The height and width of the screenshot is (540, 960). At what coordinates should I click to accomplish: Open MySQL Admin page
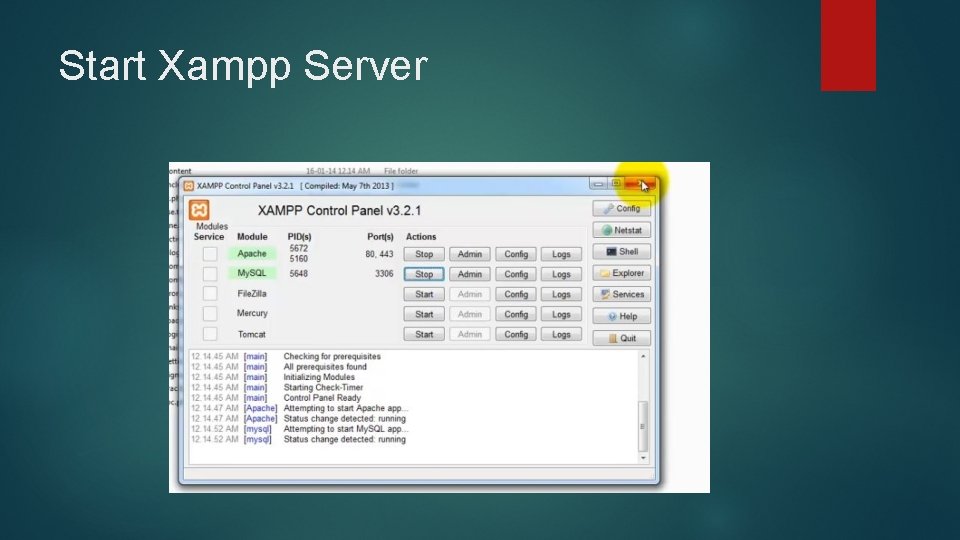pos(470,274)
